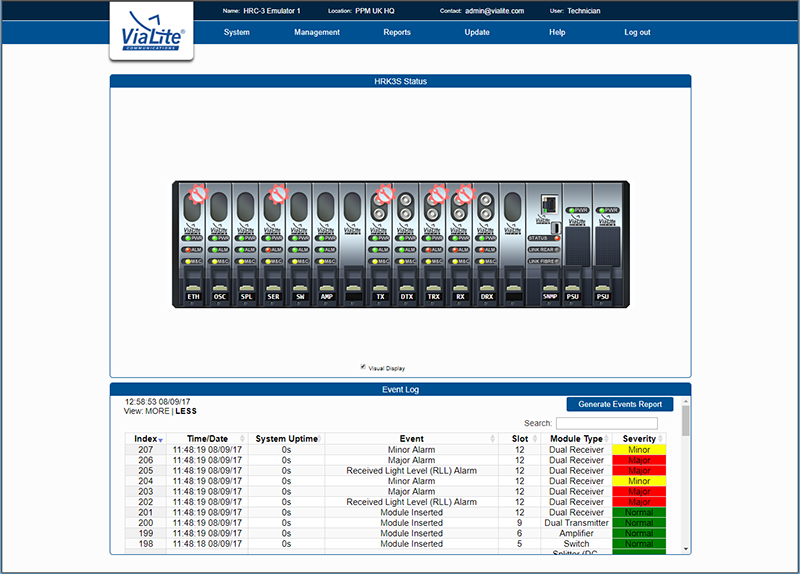Click the Generate Events Report button
This screenshot has width=800, height=574.
(x=620, y=404)
